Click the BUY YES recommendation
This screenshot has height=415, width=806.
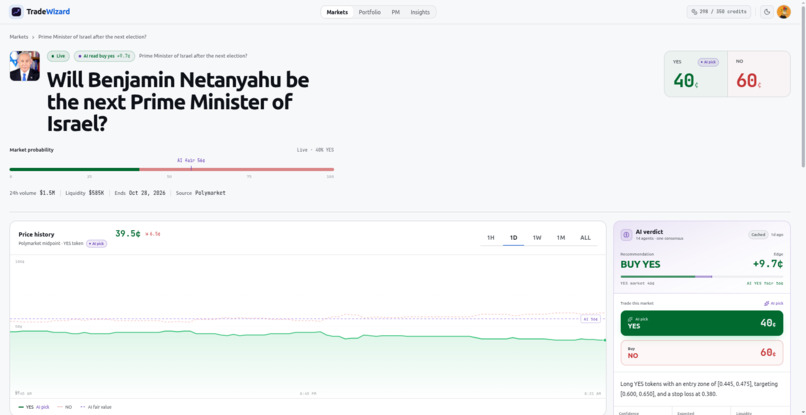pyautogui.click(x=640, y=264)
